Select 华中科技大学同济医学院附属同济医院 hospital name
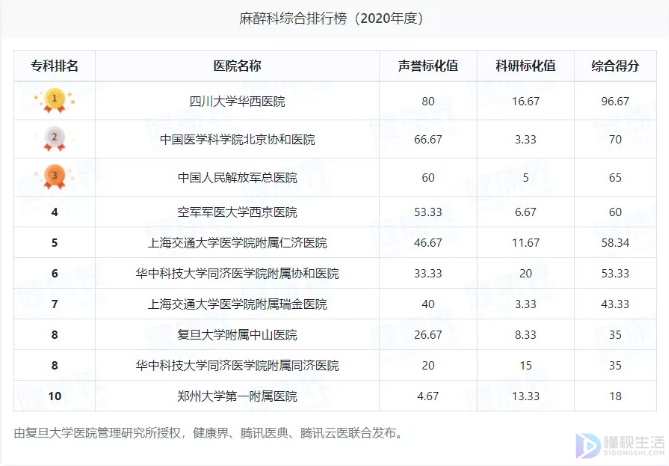The height and width of the screenshot is (466, 669). pos(237,366)
